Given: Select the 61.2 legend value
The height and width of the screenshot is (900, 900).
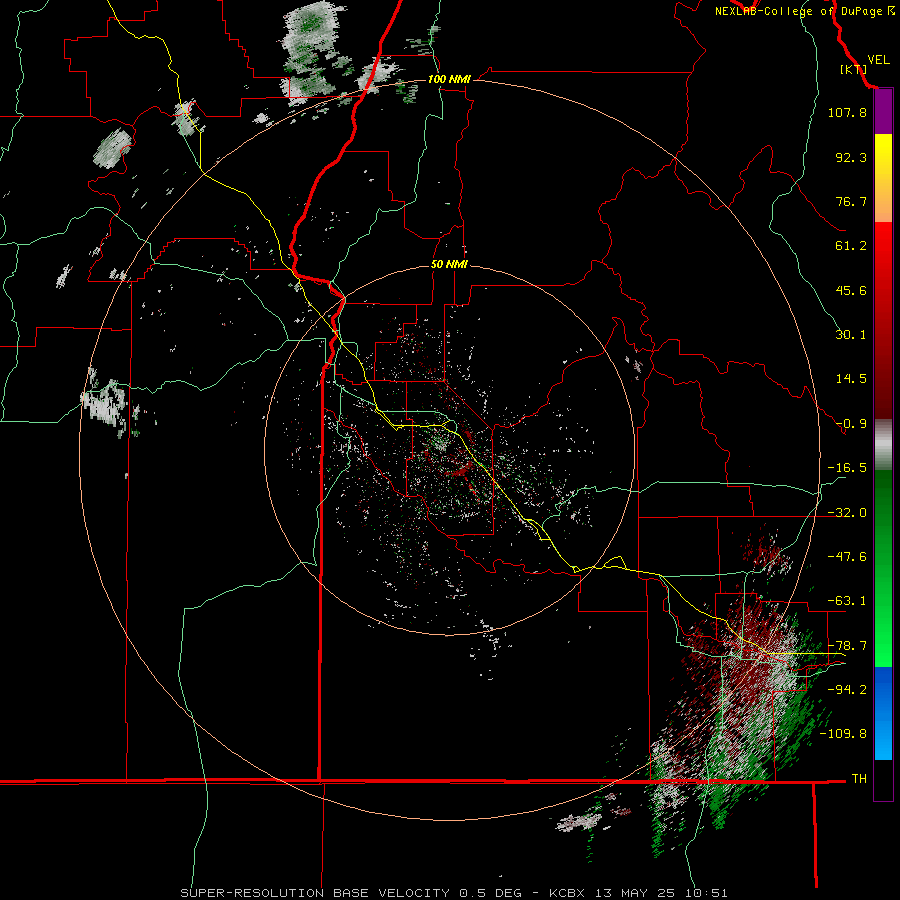Looking at the screenshot, I should tap(851, 246).
